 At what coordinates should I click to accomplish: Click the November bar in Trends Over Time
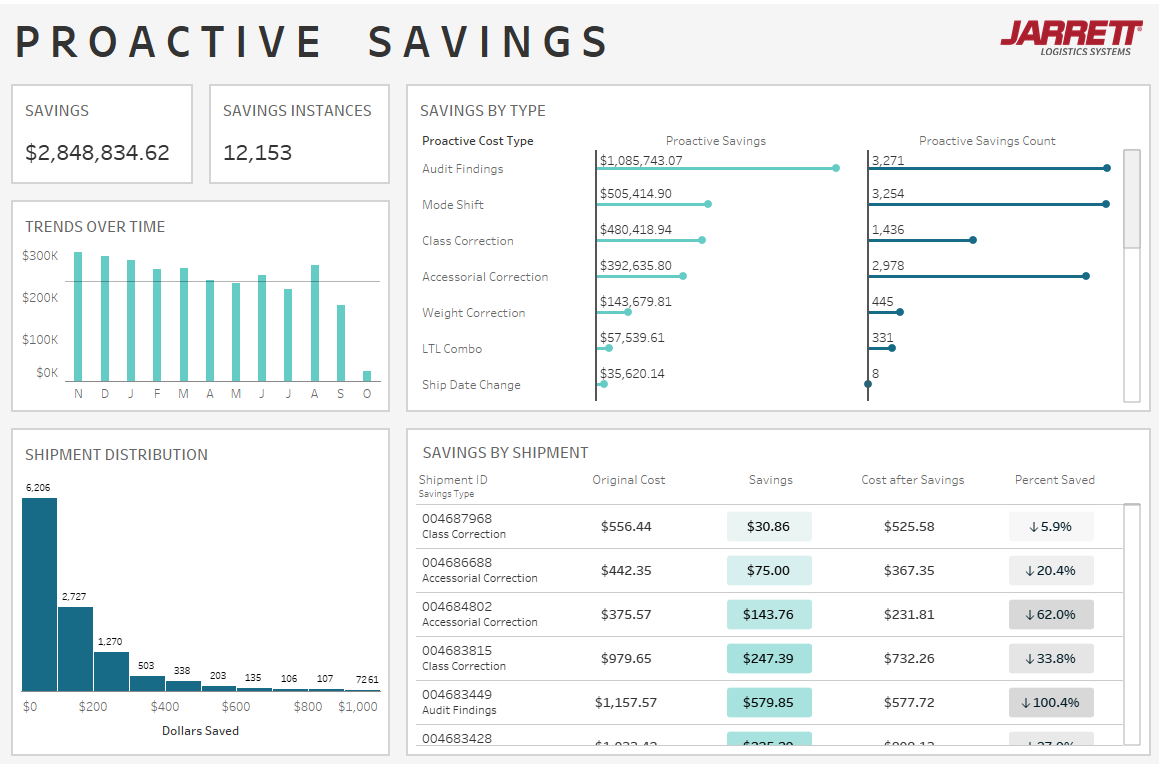(78, 317)
